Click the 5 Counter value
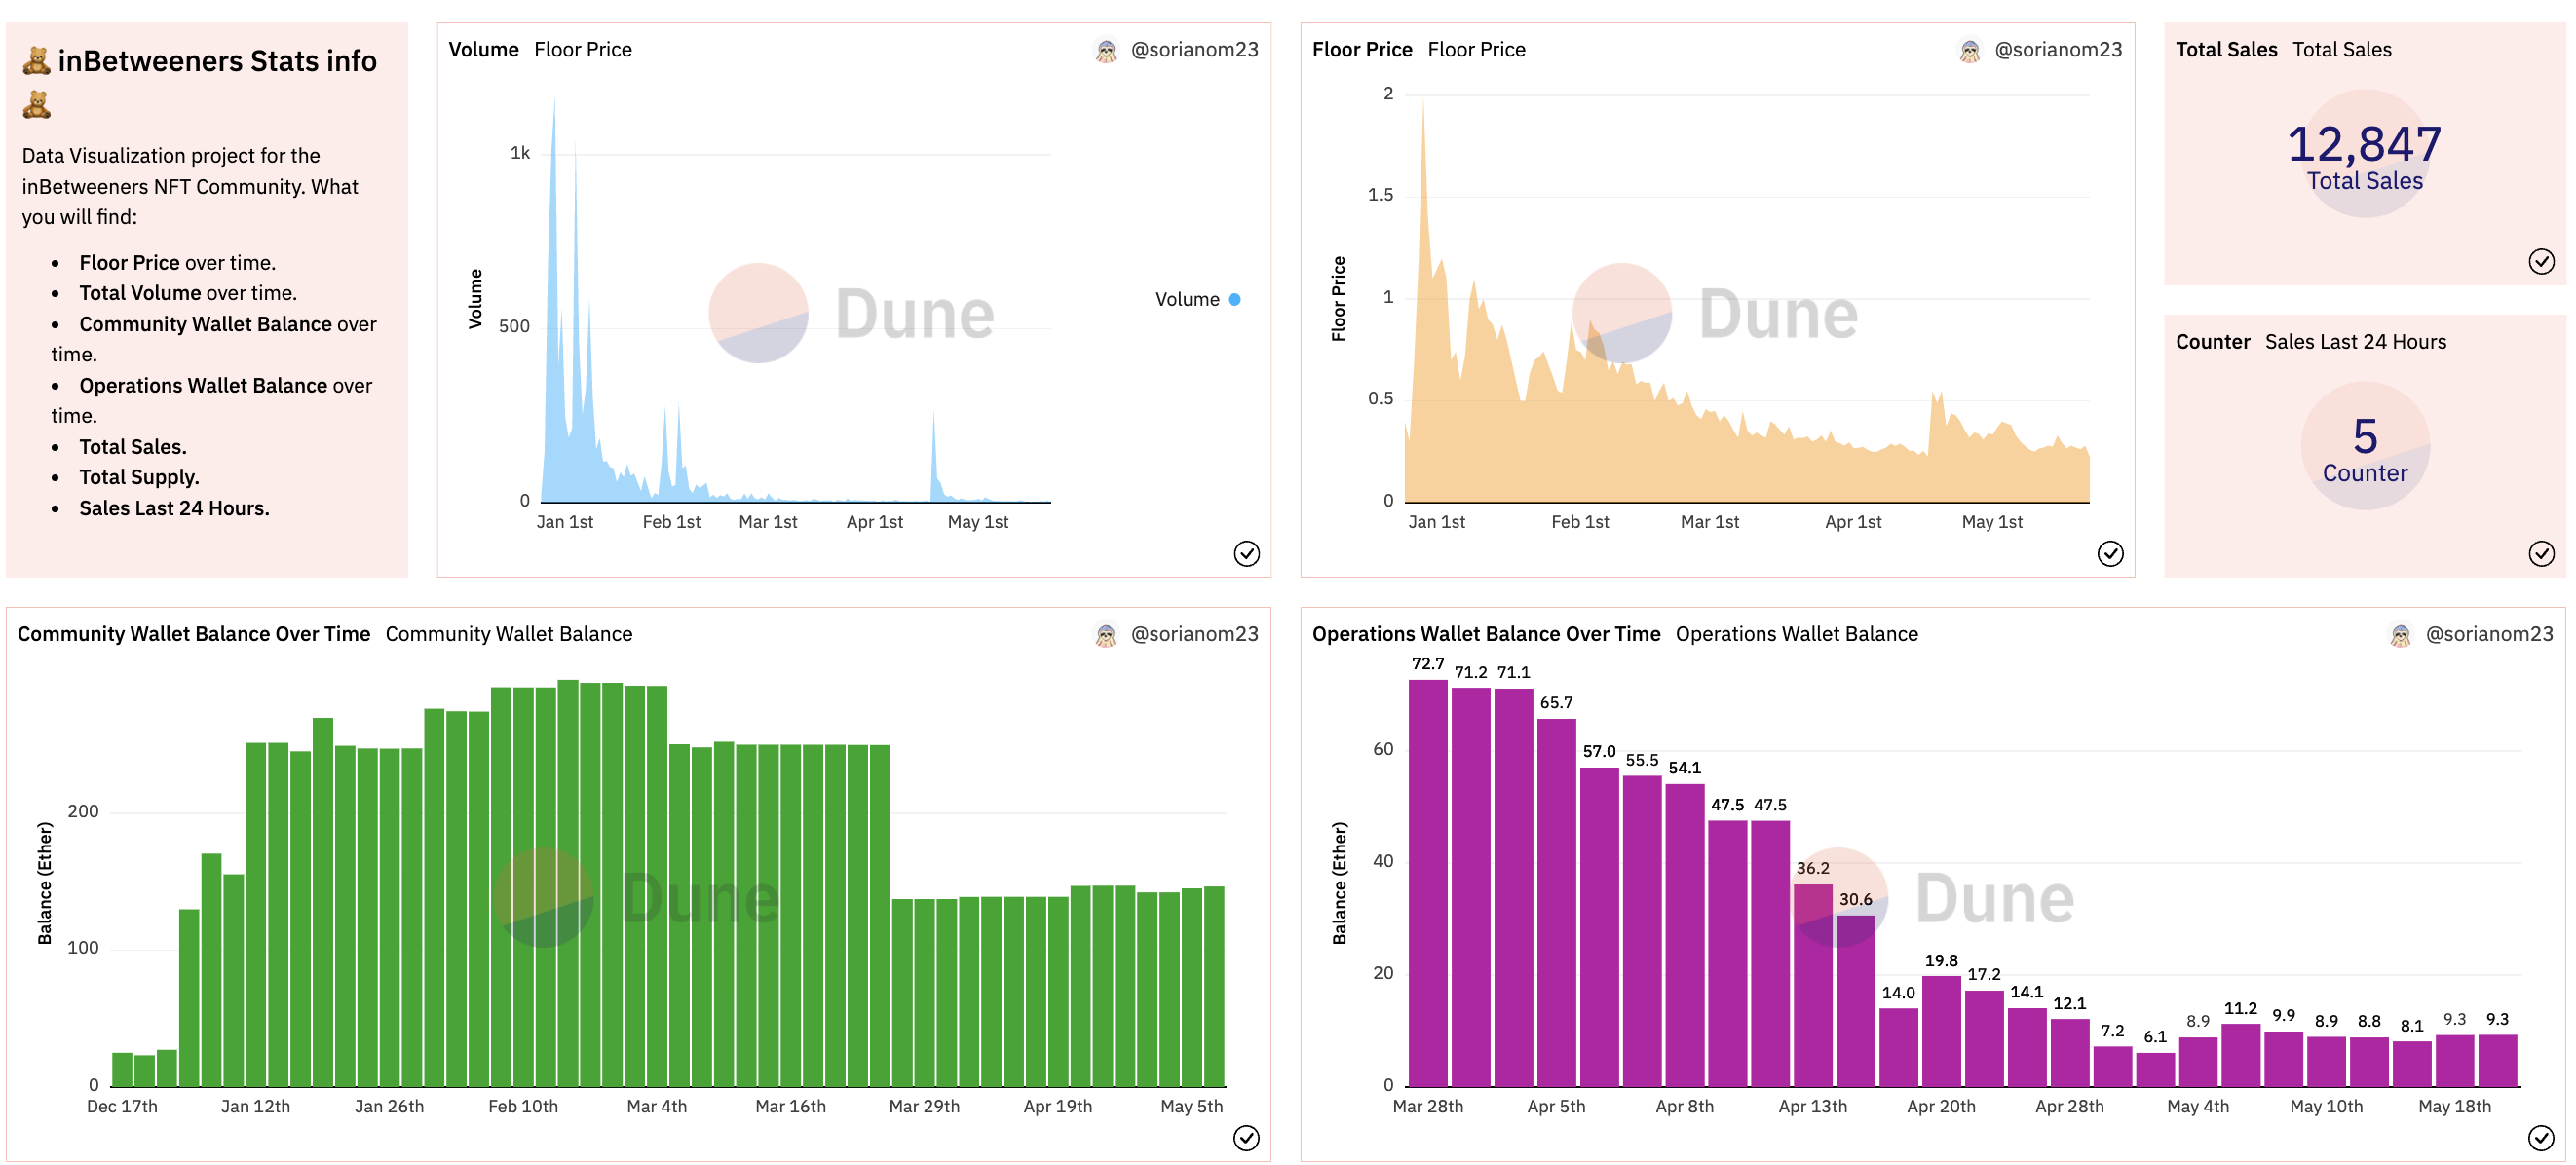The width and height of the screenshot is (2576, 1165). pos(2364,437)
